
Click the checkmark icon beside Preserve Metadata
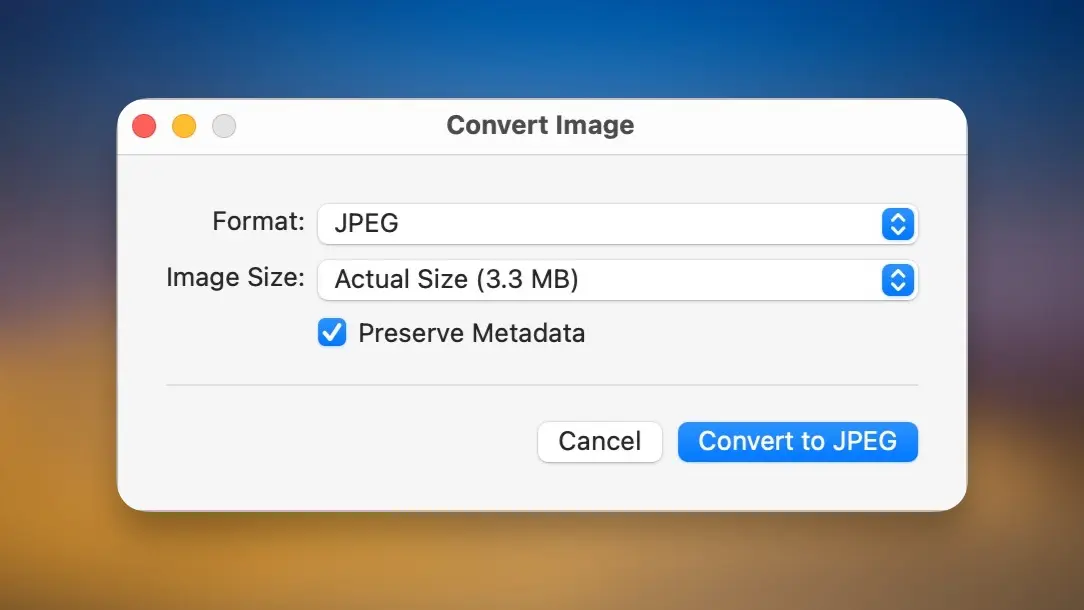[x=332, y=333]
